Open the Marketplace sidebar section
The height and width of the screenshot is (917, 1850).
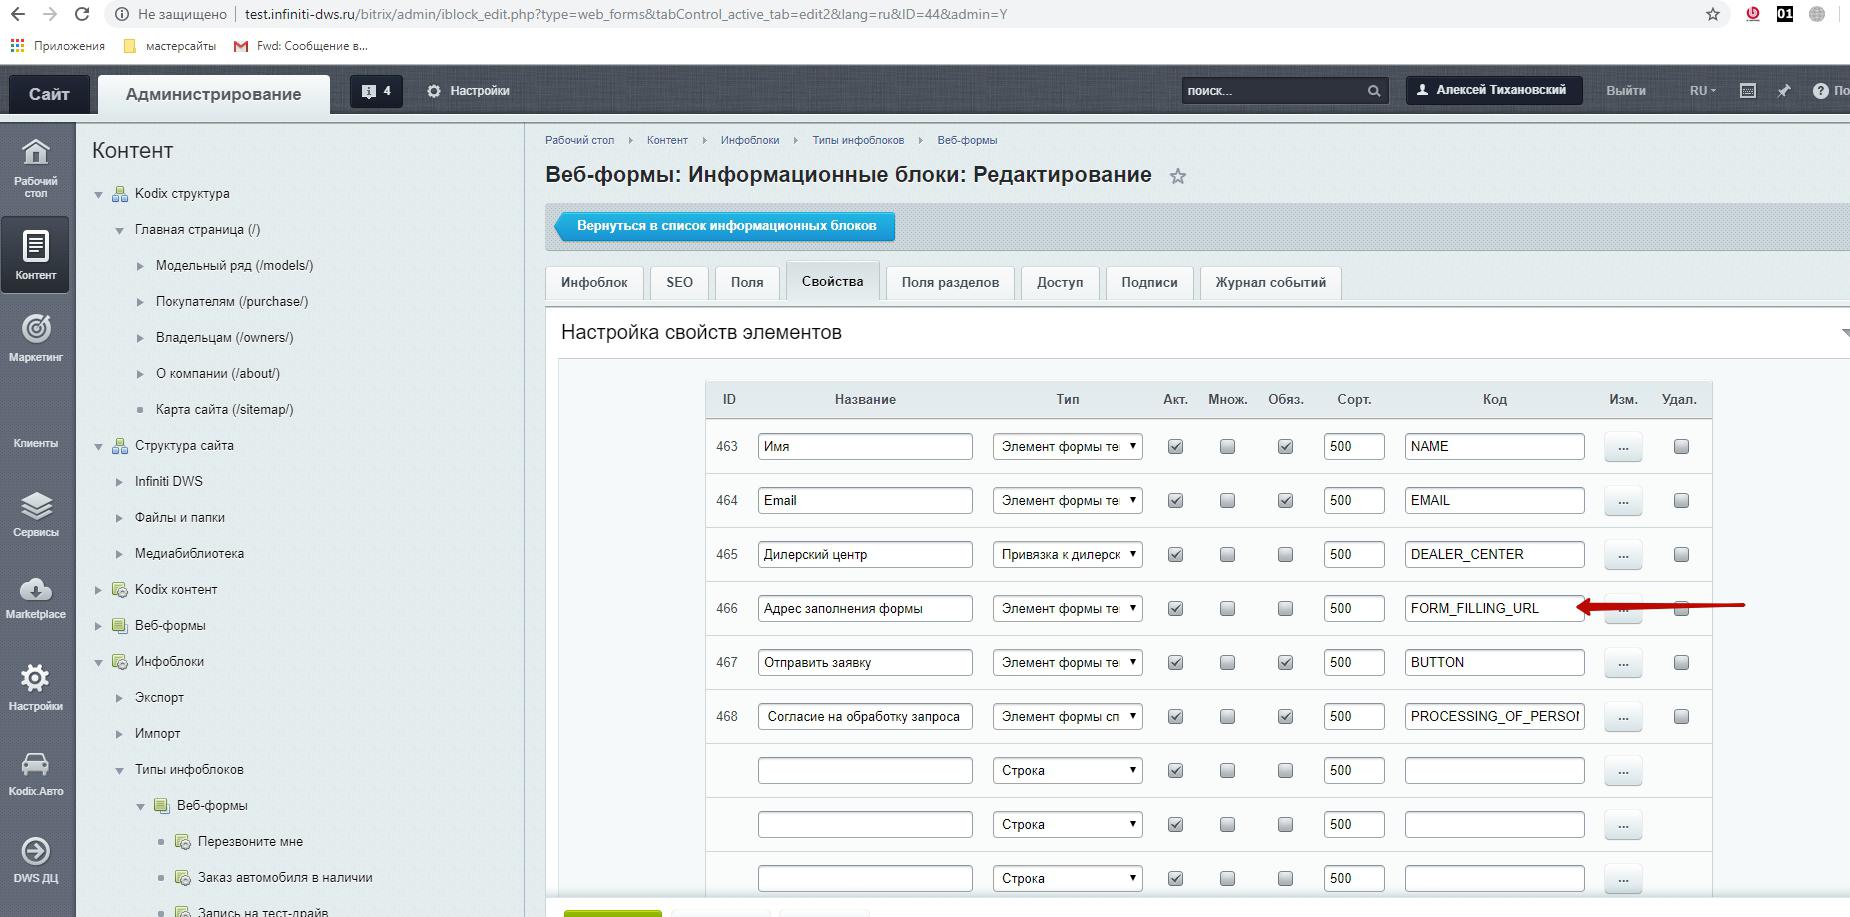tap(35, 598)
